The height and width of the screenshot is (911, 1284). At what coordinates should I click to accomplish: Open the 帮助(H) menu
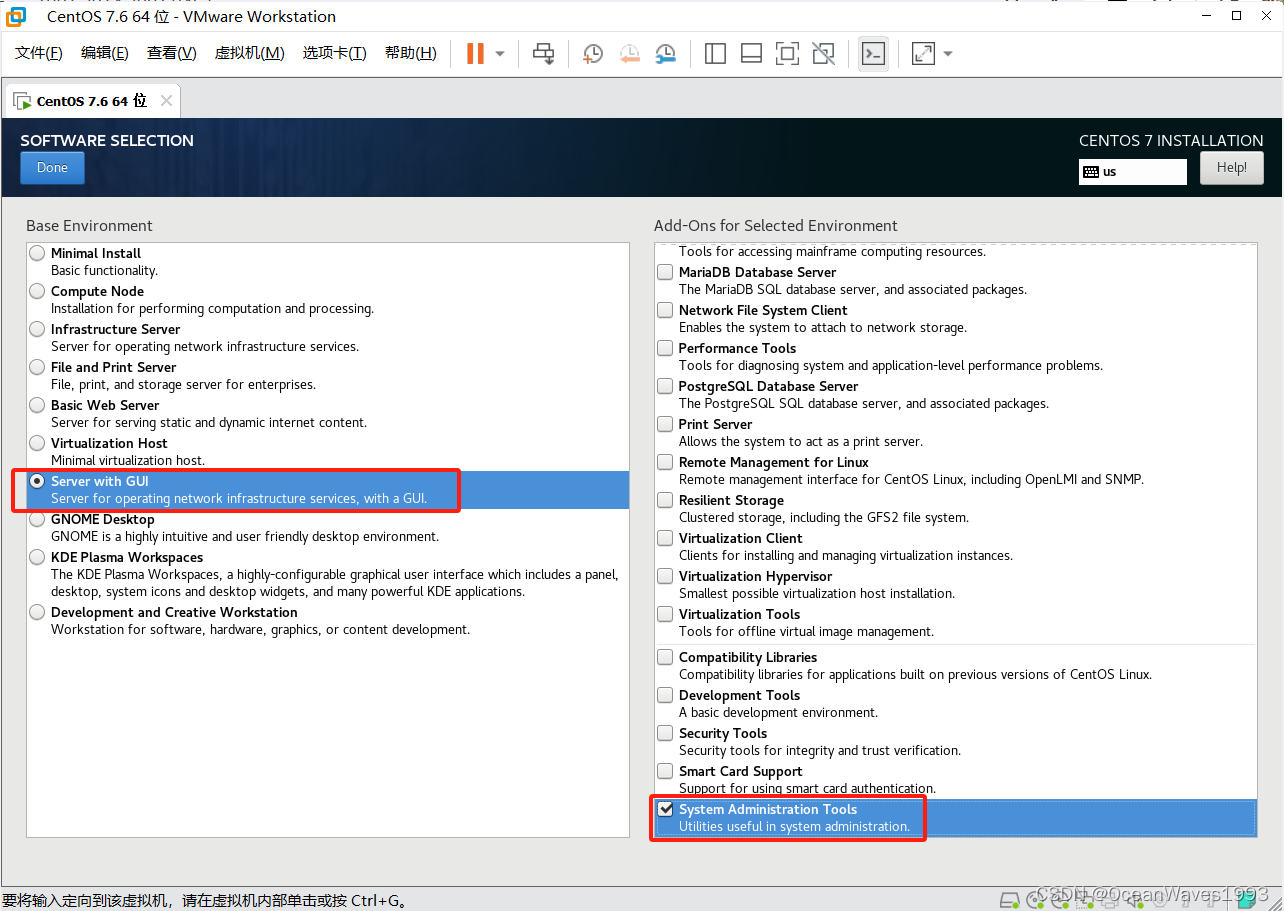(x=411, y=53)
